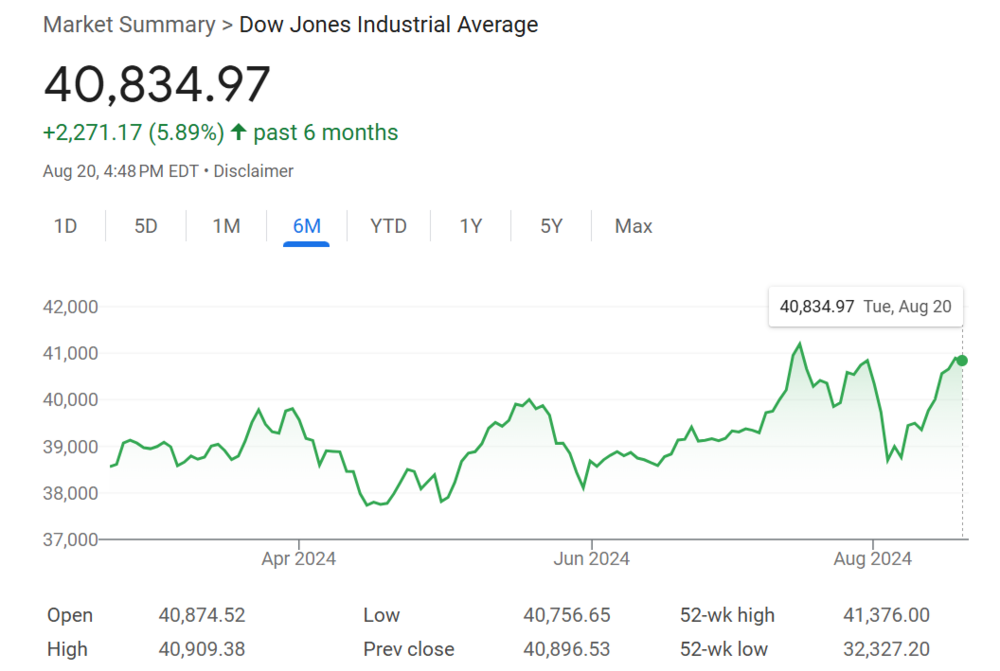Choose the 5Y chart tab

551,226
